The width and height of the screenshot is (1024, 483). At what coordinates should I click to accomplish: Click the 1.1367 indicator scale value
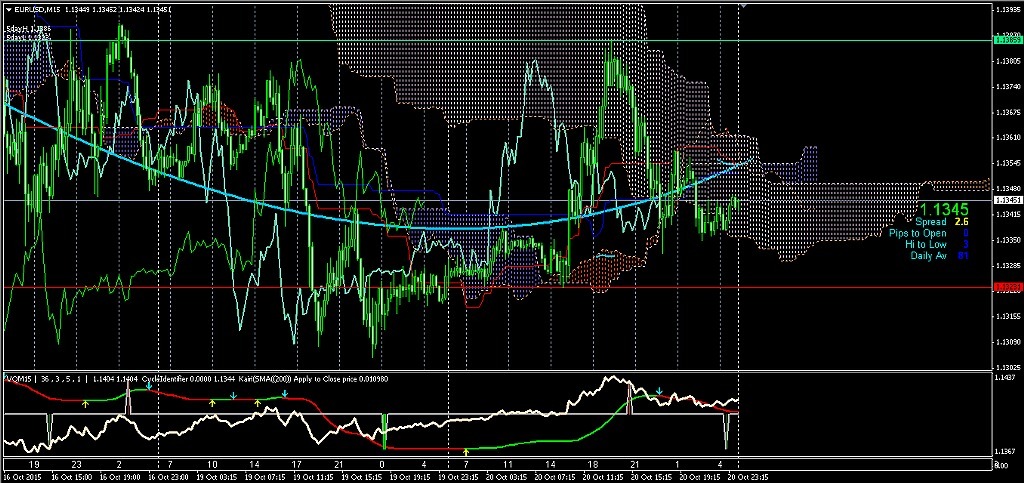pos(1004,452)
